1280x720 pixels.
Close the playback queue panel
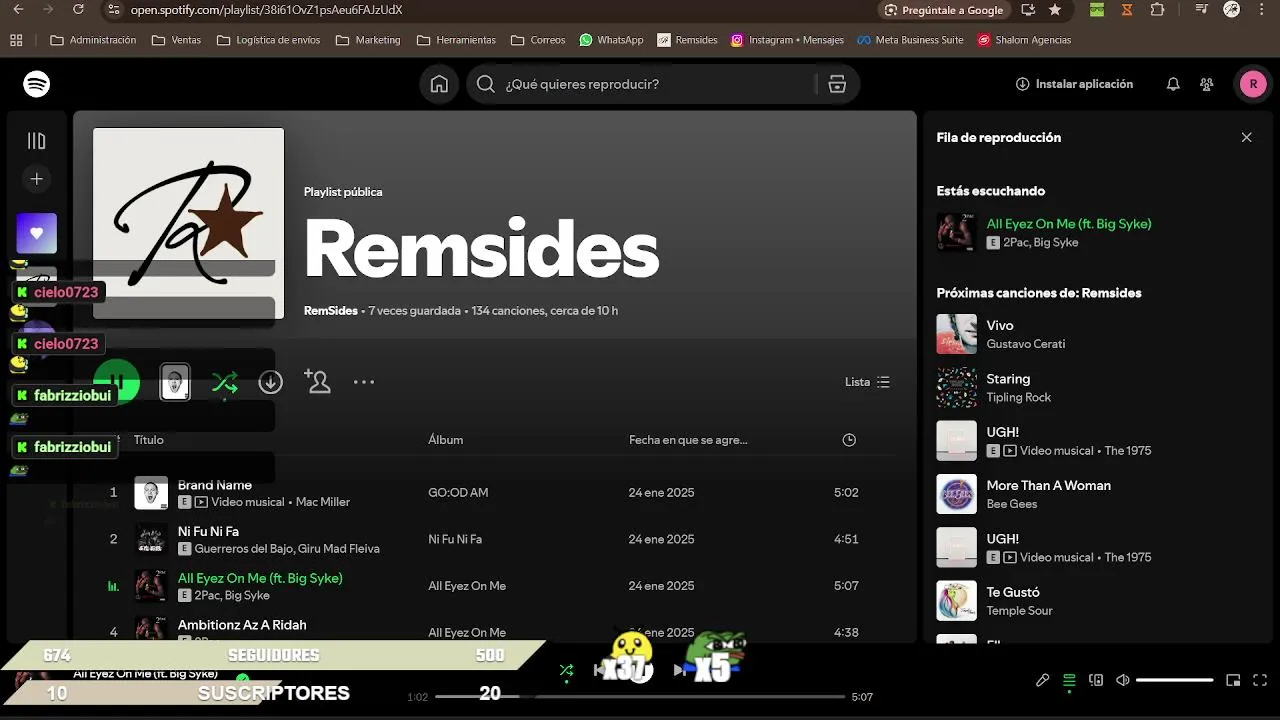1246,137
